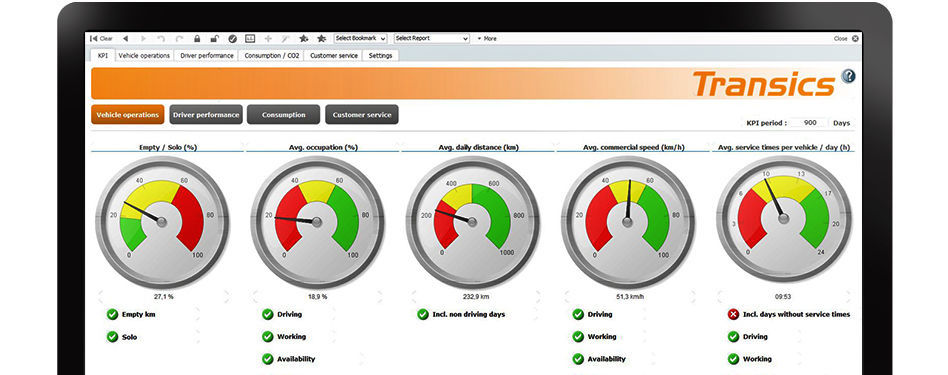Open the help question mark icon
Screen dimensions: 948x375
(x=849, y=76)
